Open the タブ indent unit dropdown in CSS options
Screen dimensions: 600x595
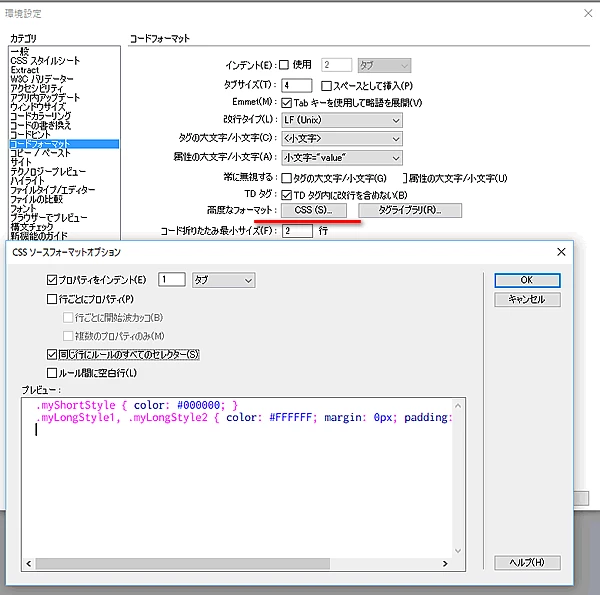click(223, 280)
